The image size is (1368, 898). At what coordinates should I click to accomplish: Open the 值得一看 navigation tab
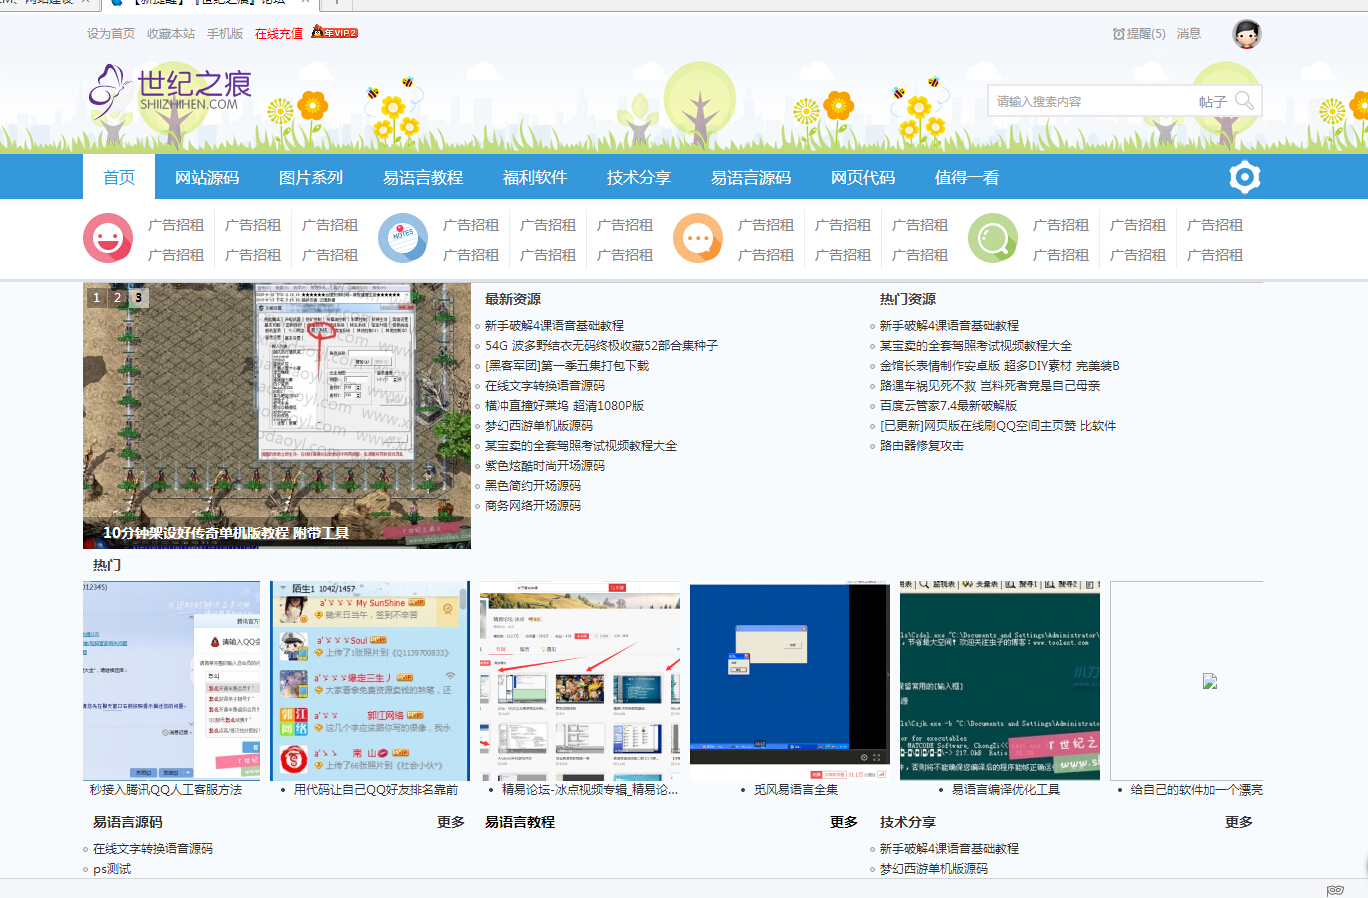[967, 177]
